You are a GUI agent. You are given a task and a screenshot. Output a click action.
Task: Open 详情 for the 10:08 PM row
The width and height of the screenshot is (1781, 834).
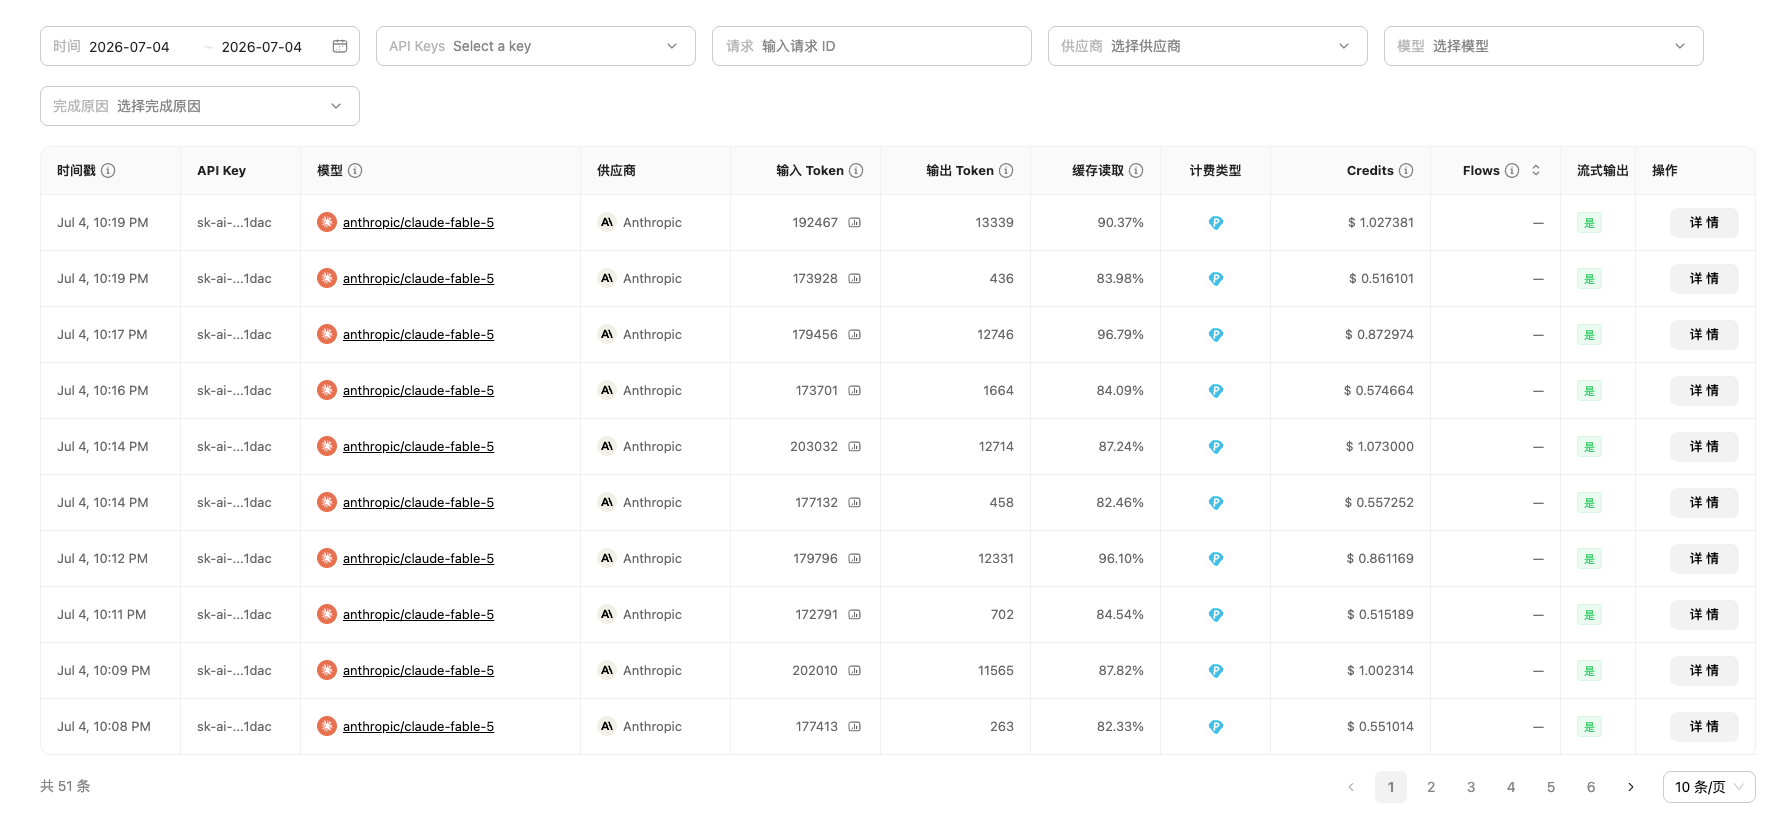[1704, 727]
